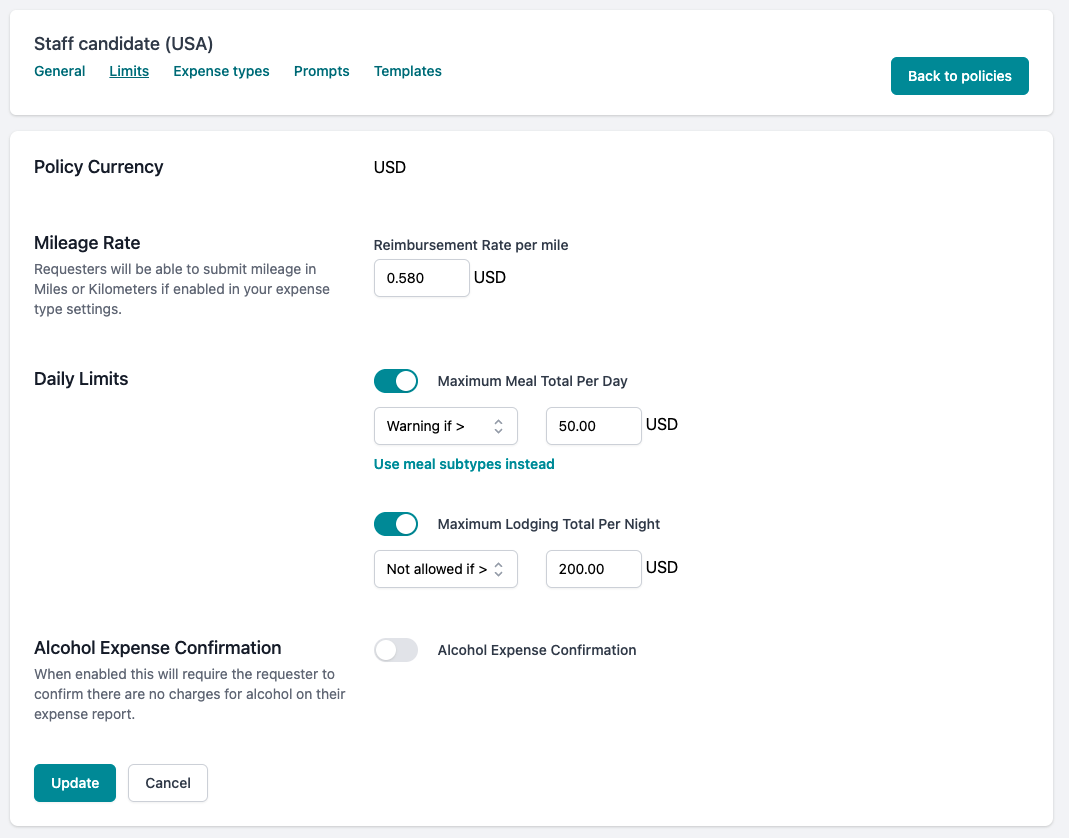
Task: Expand the "Warning if >" meal dropdown
Action: 445,426
